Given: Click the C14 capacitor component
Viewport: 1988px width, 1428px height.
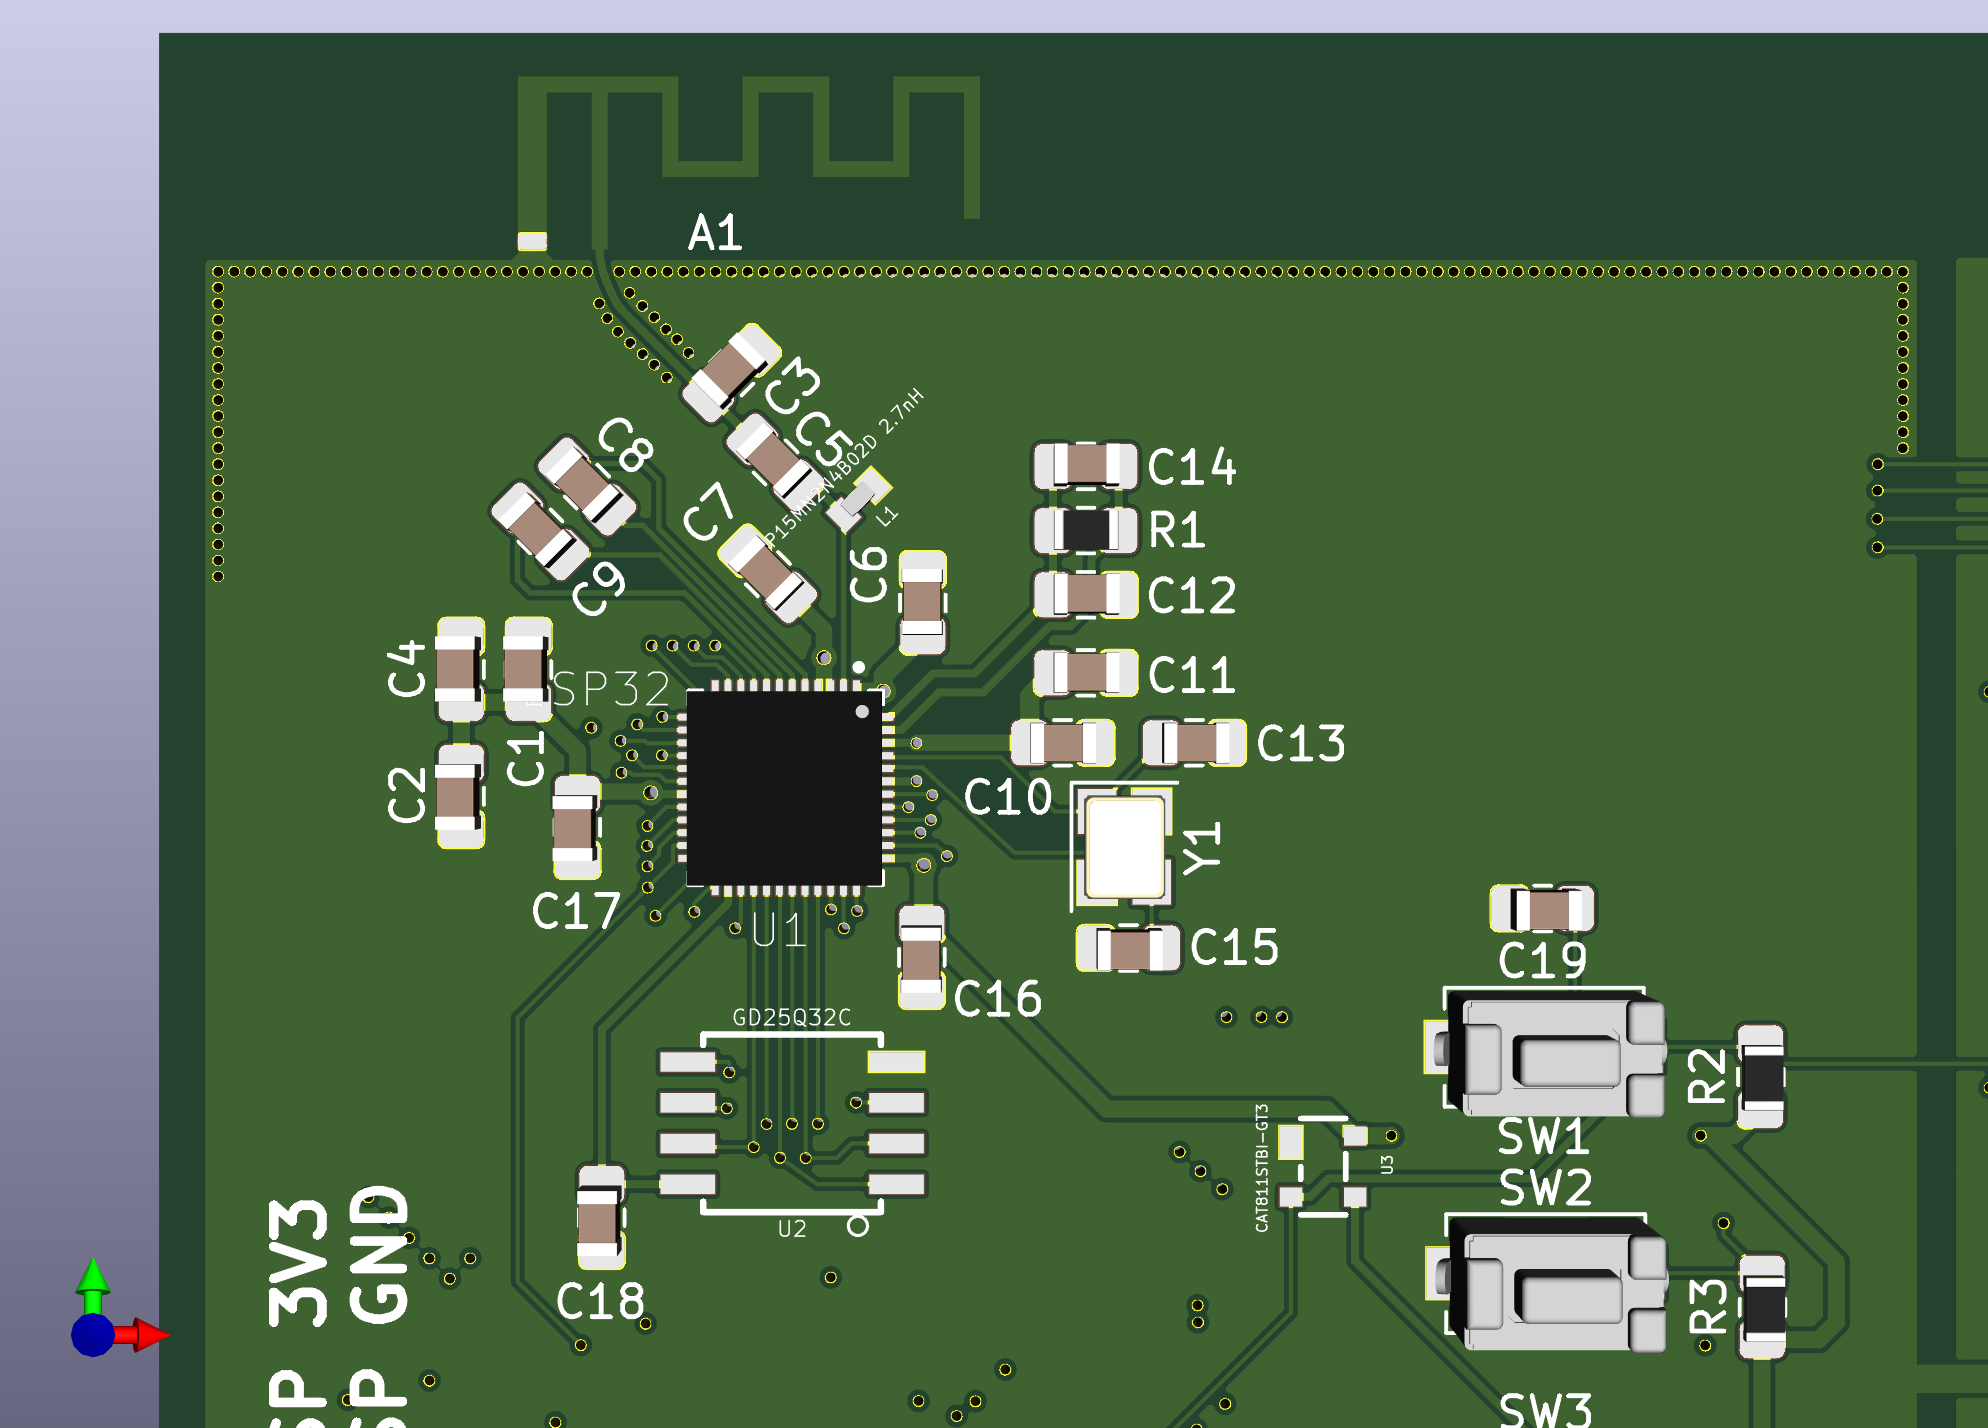Looking at the screenshot, I should [1086, 466].
